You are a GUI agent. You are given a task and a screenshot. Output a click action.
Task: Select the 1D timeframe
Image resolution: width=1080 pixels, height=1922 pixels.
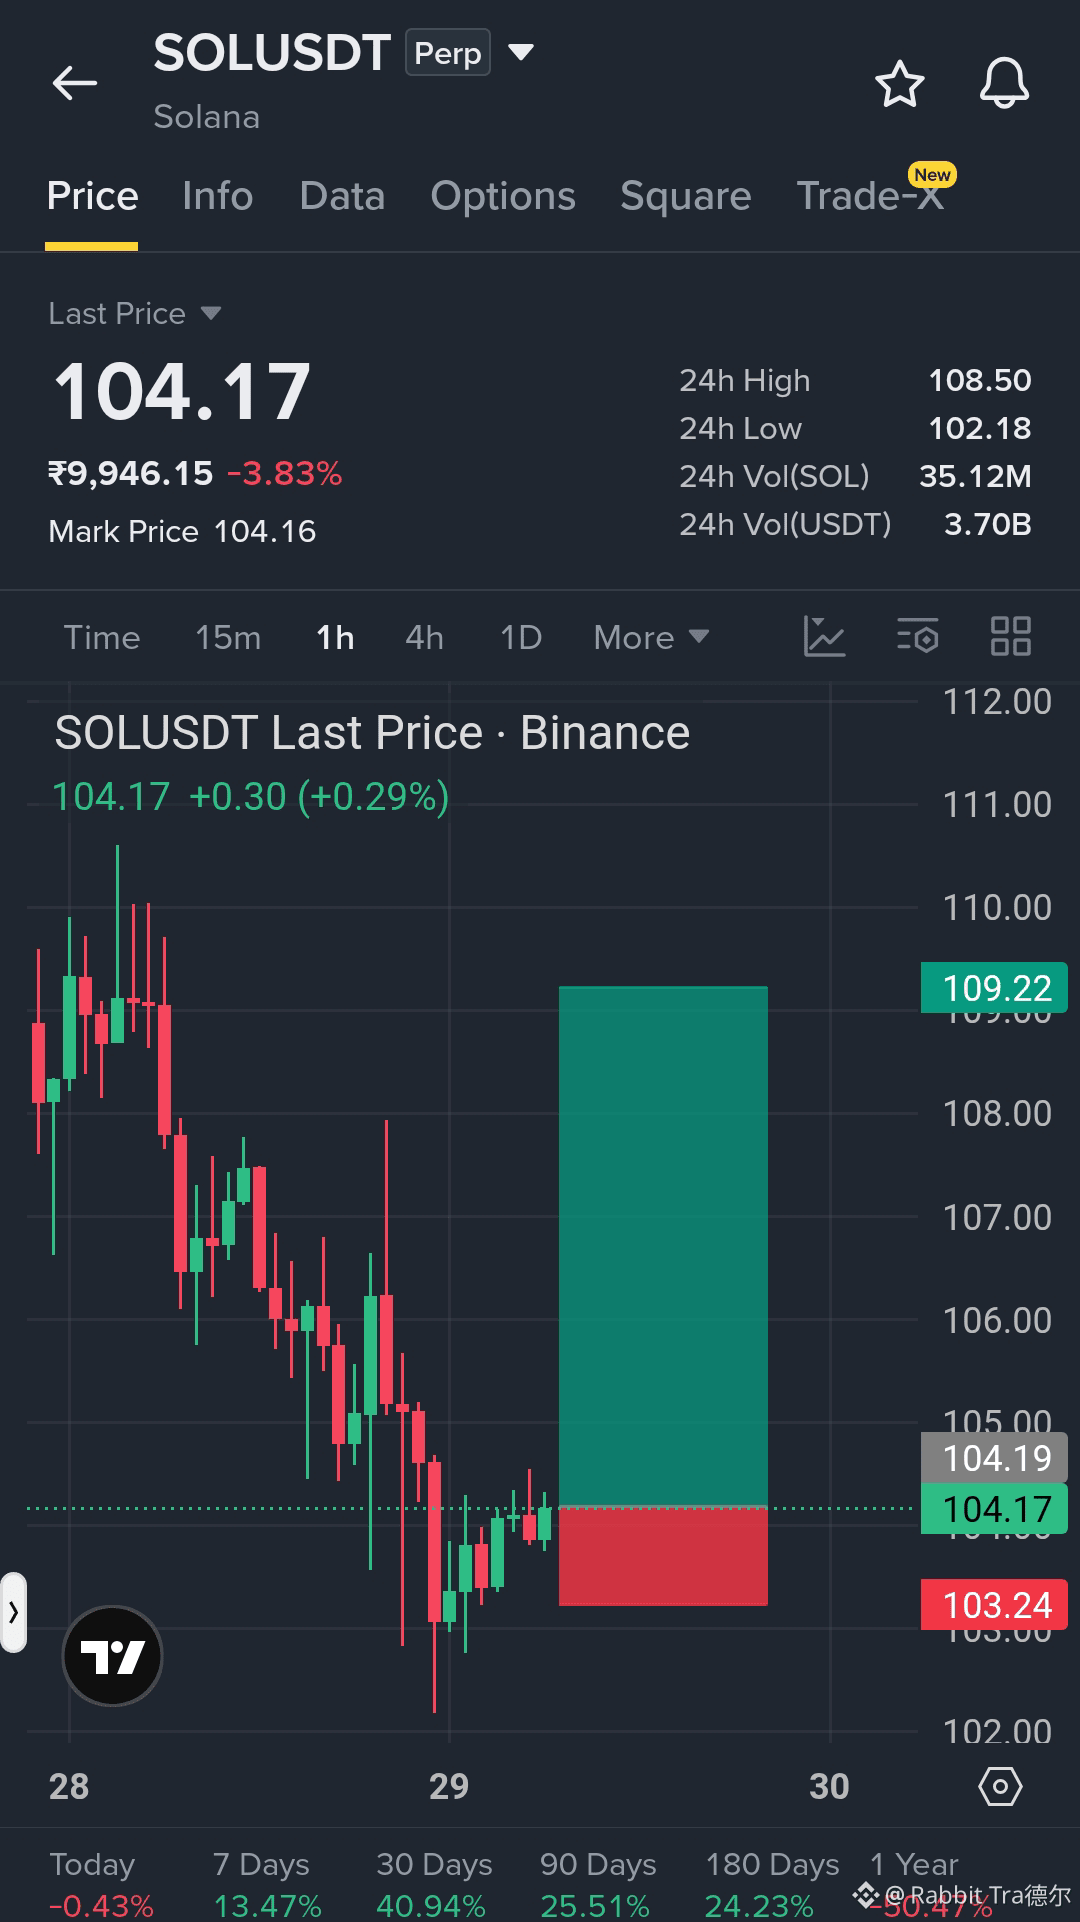(x=521, y=637)
